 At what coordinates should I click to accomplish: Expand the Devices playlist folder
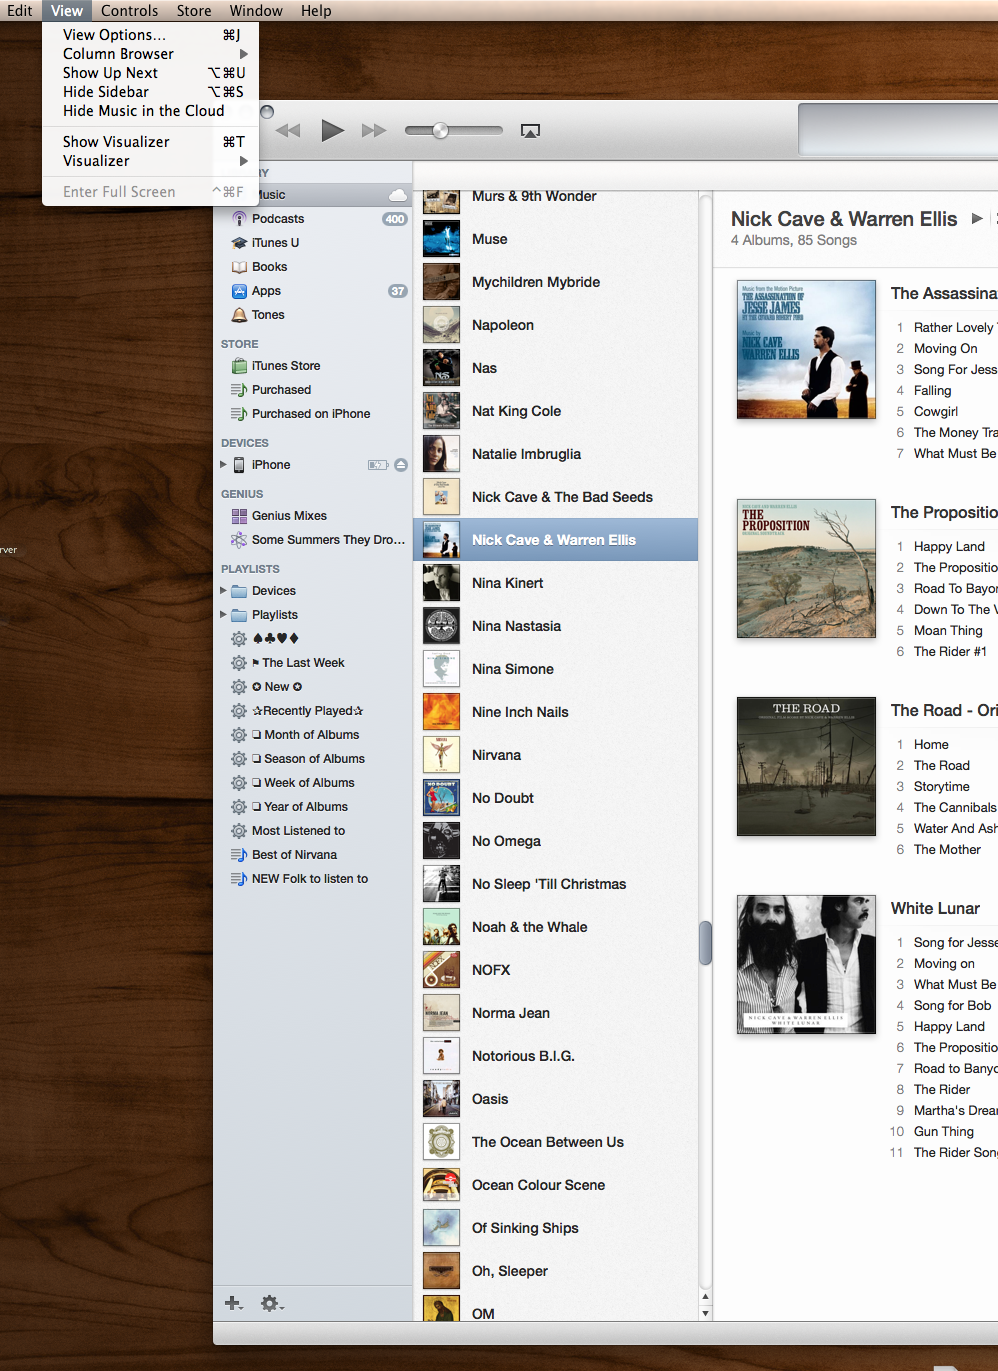pyautogui.click(x=224, y=590)
